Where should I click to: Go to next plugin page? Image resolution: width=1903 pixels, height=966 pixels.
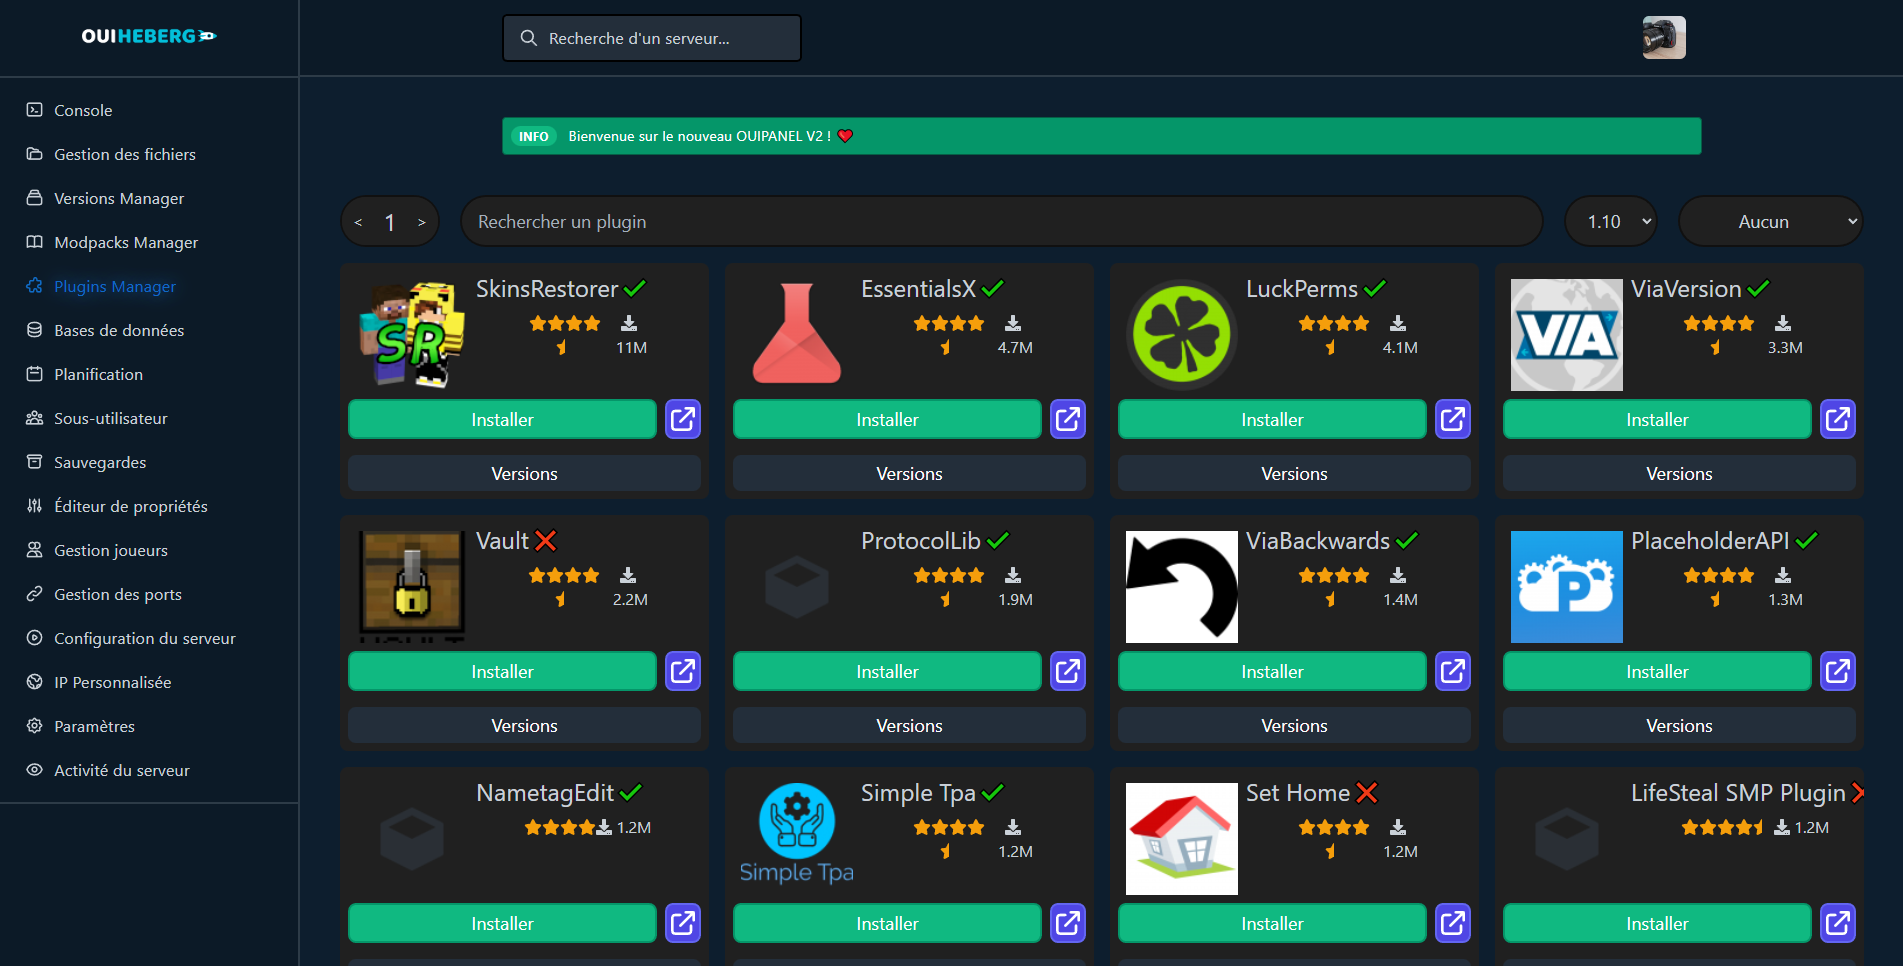[422, 222]
